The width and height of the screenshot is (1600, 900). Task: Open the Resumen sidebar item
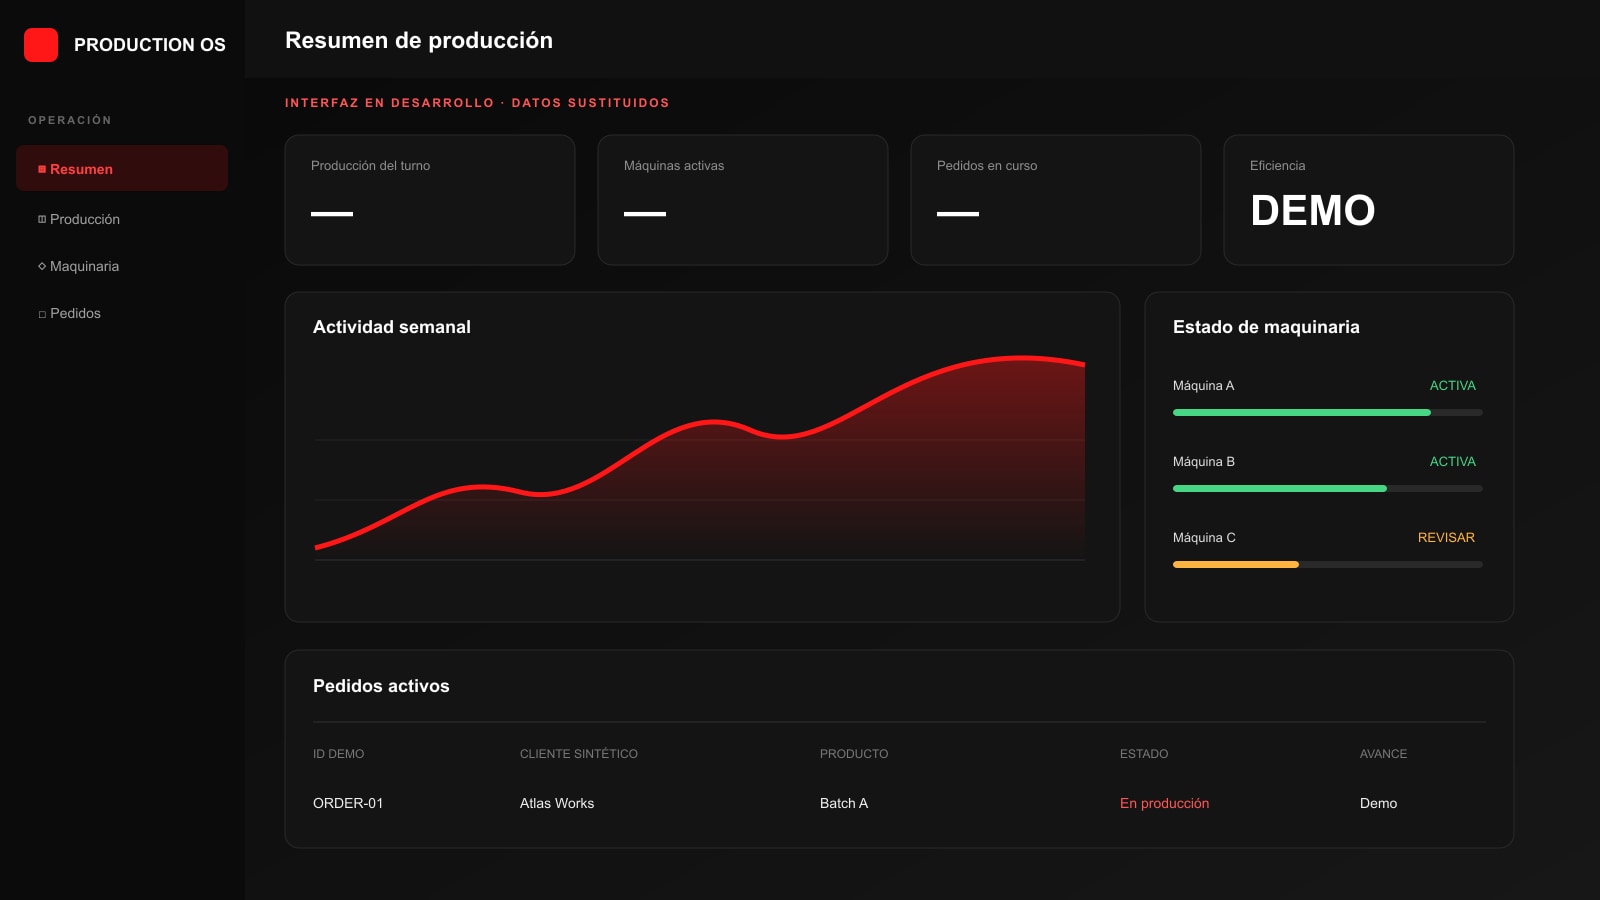[122, 168]
